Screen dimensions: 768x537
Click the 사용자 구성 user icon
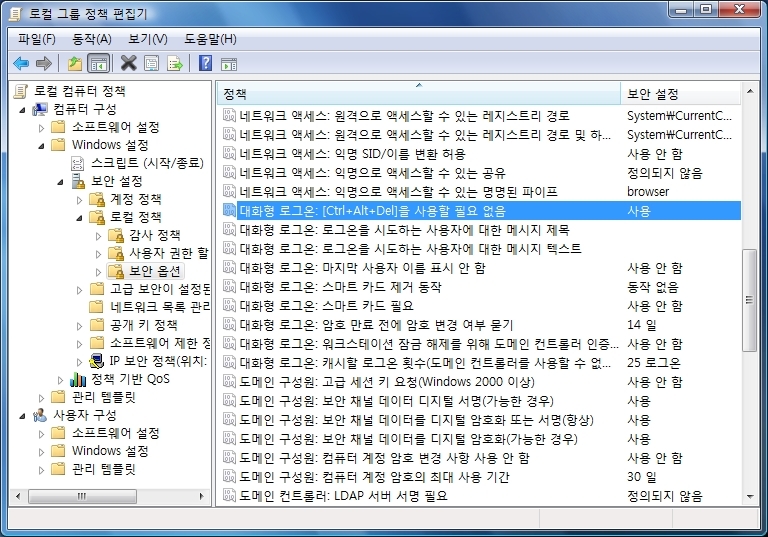point(40,415)
